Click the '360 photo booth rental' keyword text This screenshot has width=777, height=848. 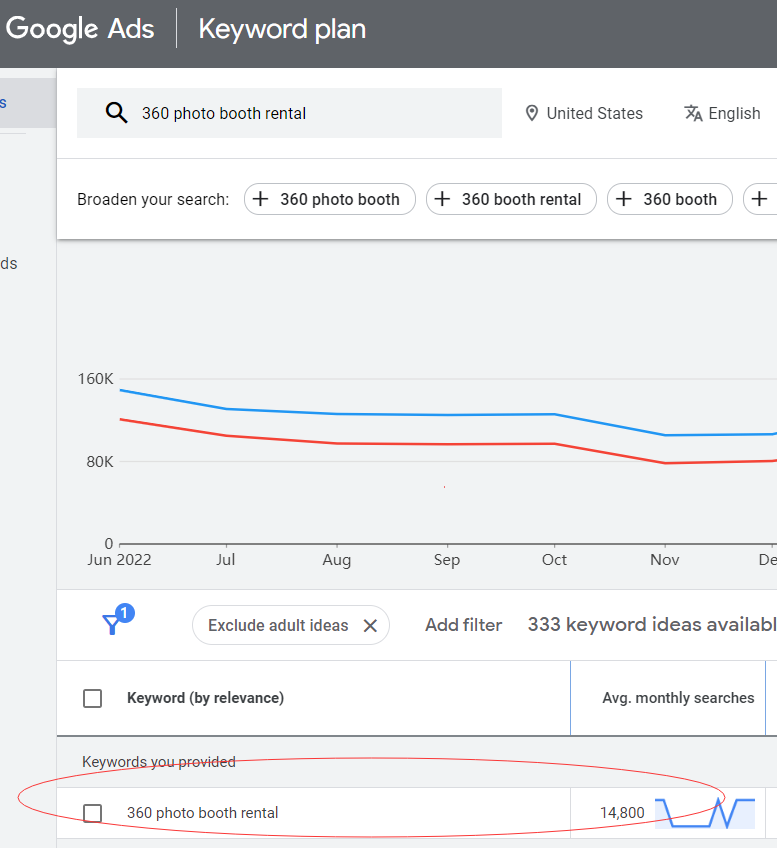203,813
